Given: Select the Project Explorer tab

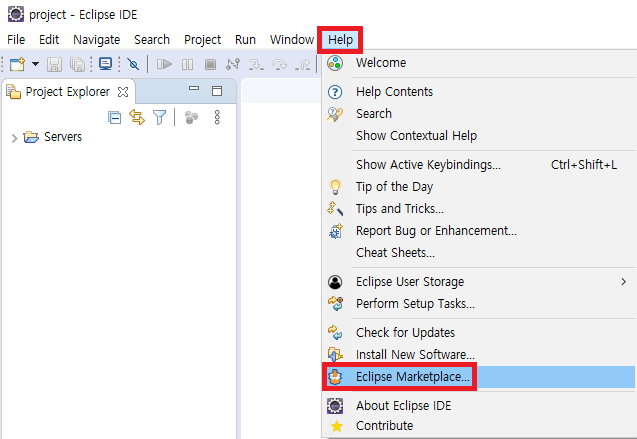Looking at the screenshot, I should [67, 92].
